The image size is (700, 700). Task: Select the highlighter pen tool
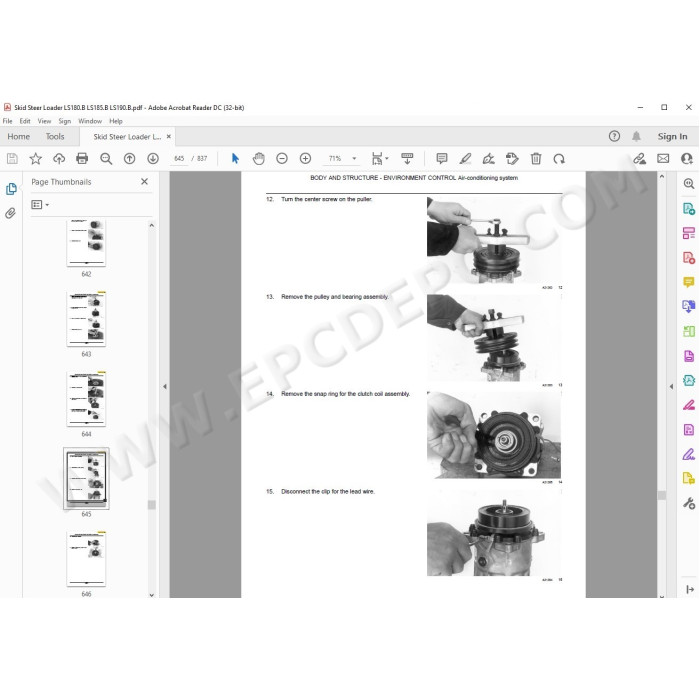[465, 158]
